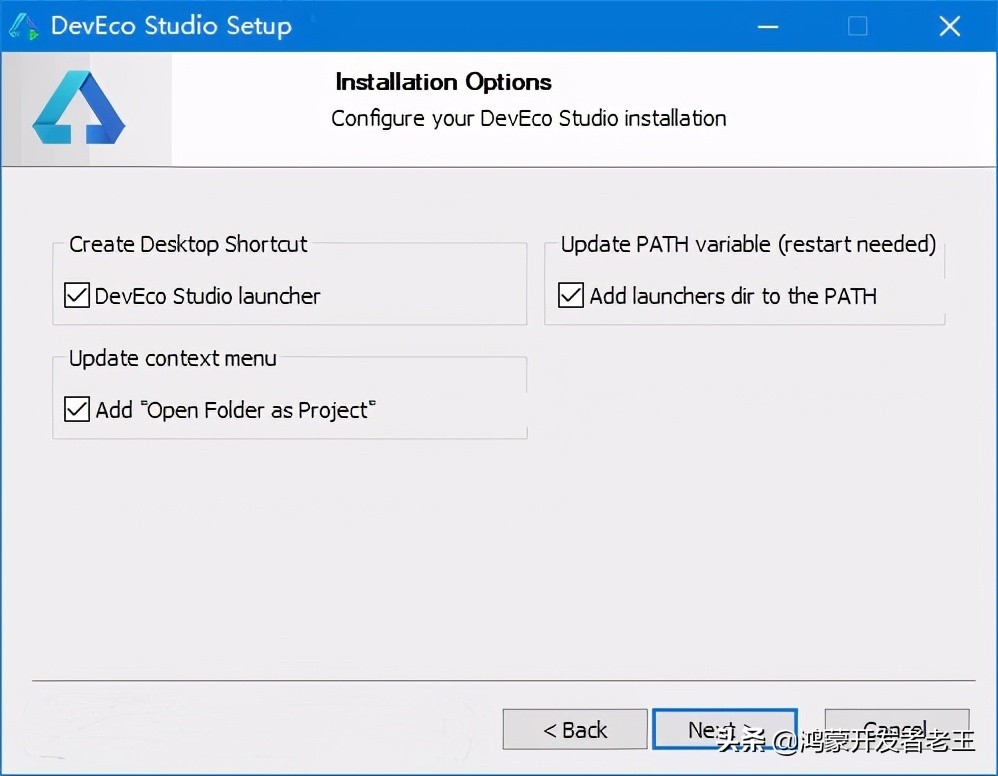Toggle the Add launchers dir to PATH checkbox
This screenshot has width=998, height=776.
571,296
